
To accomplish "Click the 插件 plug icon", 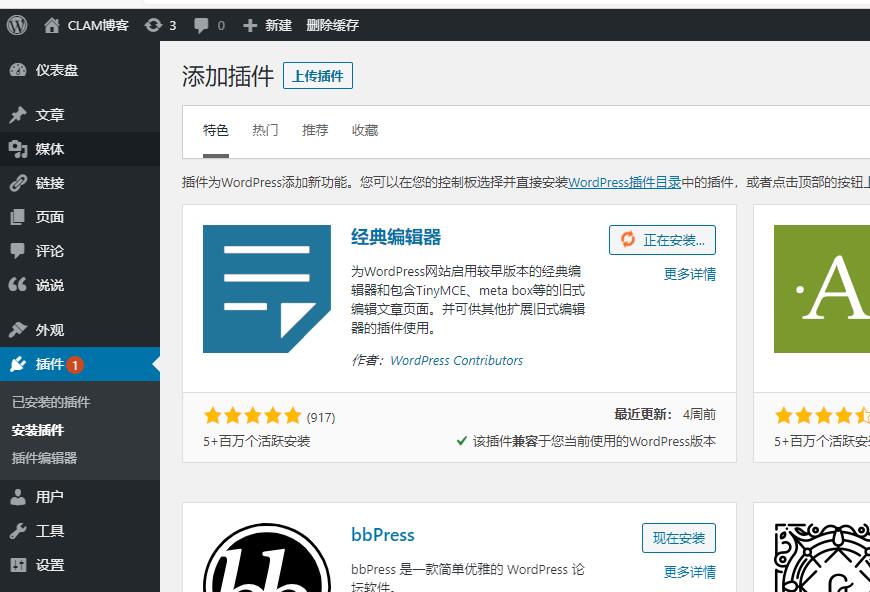I will click(18, 364).
